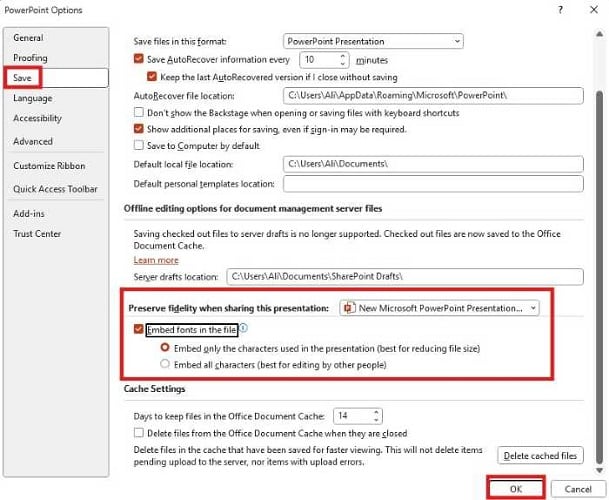Enable Don't show the Backstage checkbox
This screenshot has height=500, width=609.
click(x=139, y=113)
